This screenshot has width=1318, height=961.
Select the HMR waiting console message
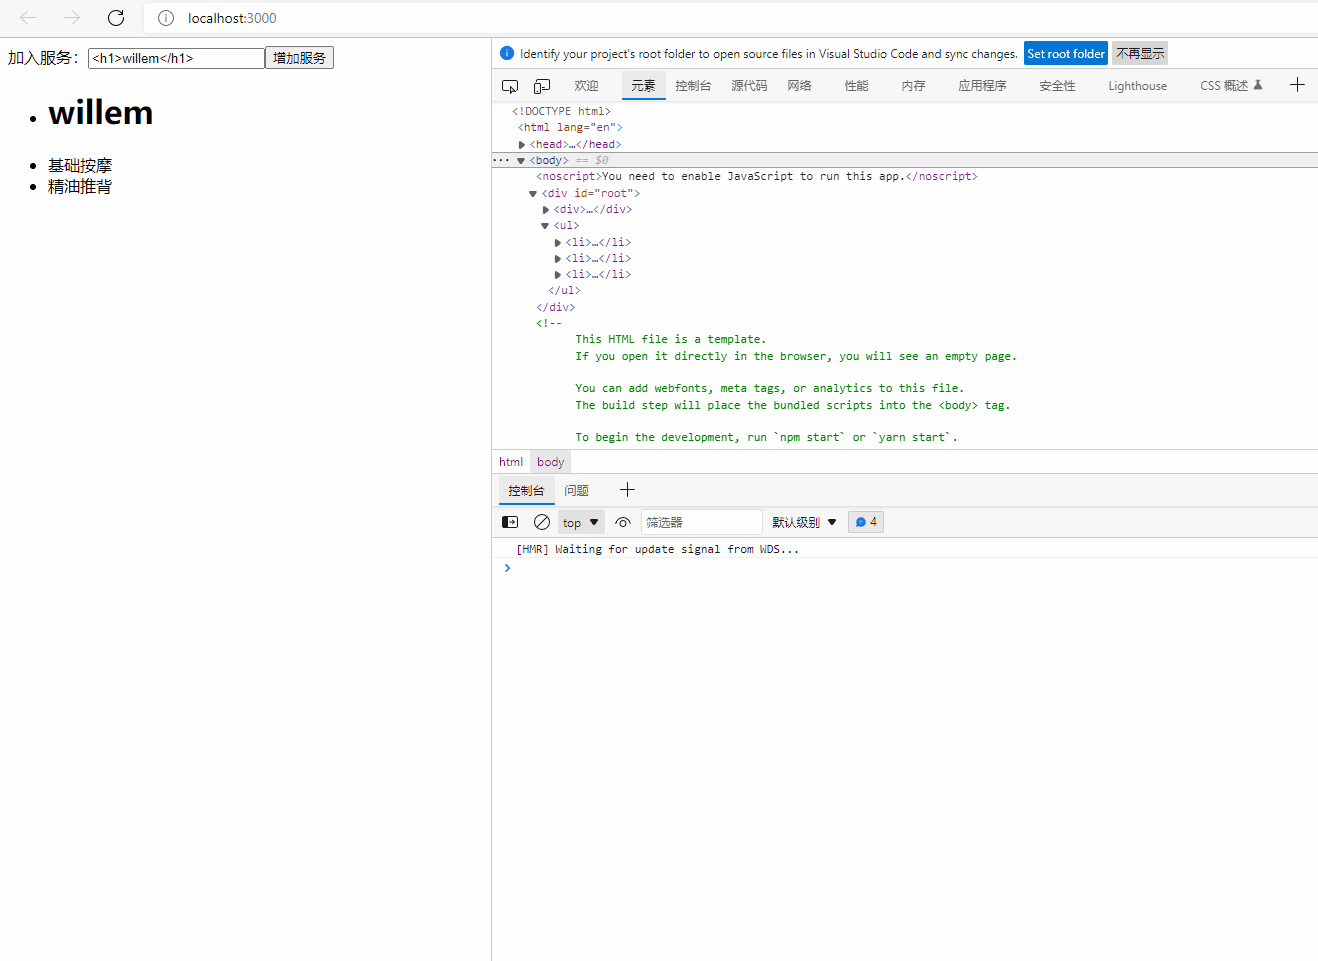(657, 549)
